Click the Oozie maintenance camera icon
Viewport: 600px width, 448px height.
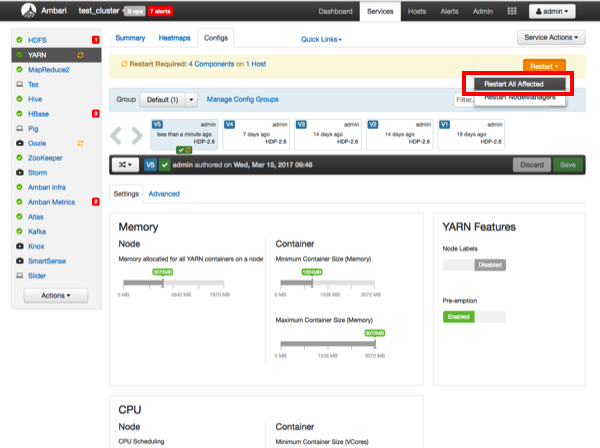[x=20, y=143]
